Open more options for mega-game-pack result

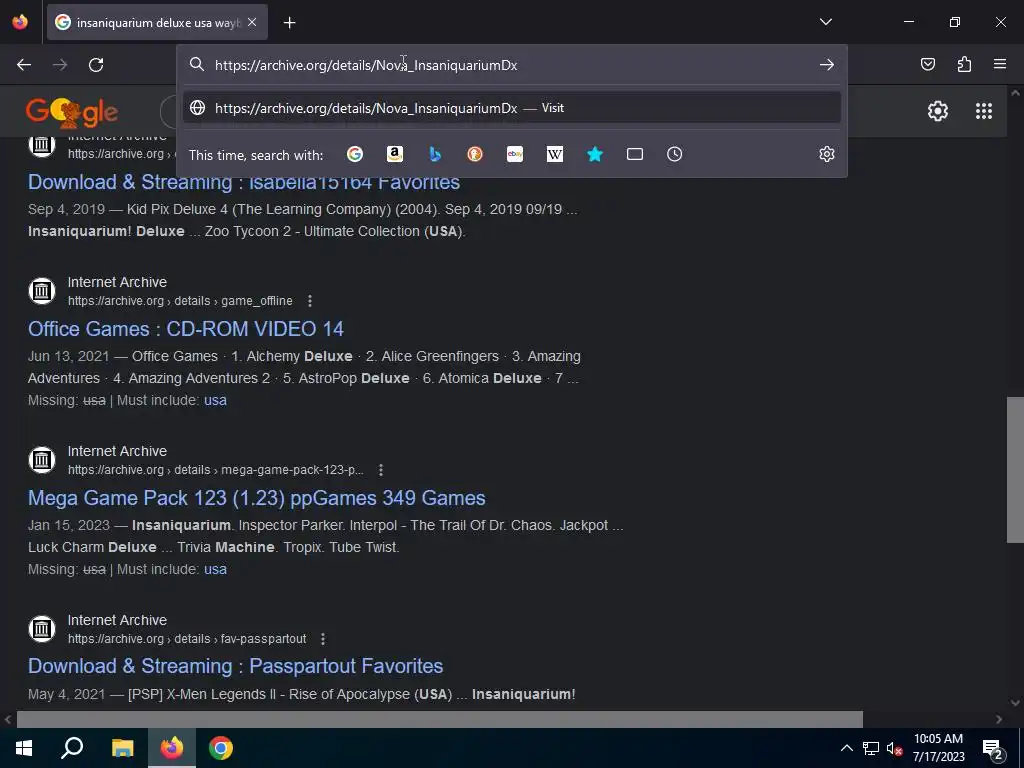pos(381,470)
